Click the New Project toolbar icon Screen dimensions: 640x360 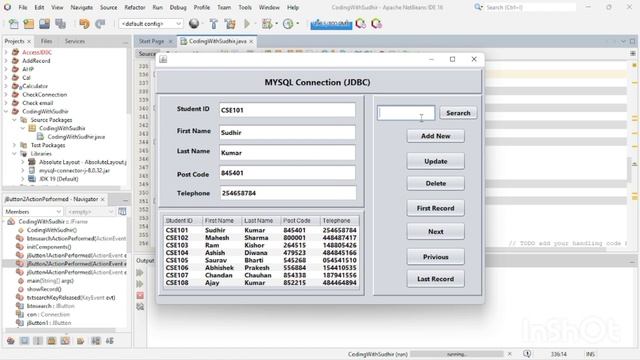pos(29,24)
